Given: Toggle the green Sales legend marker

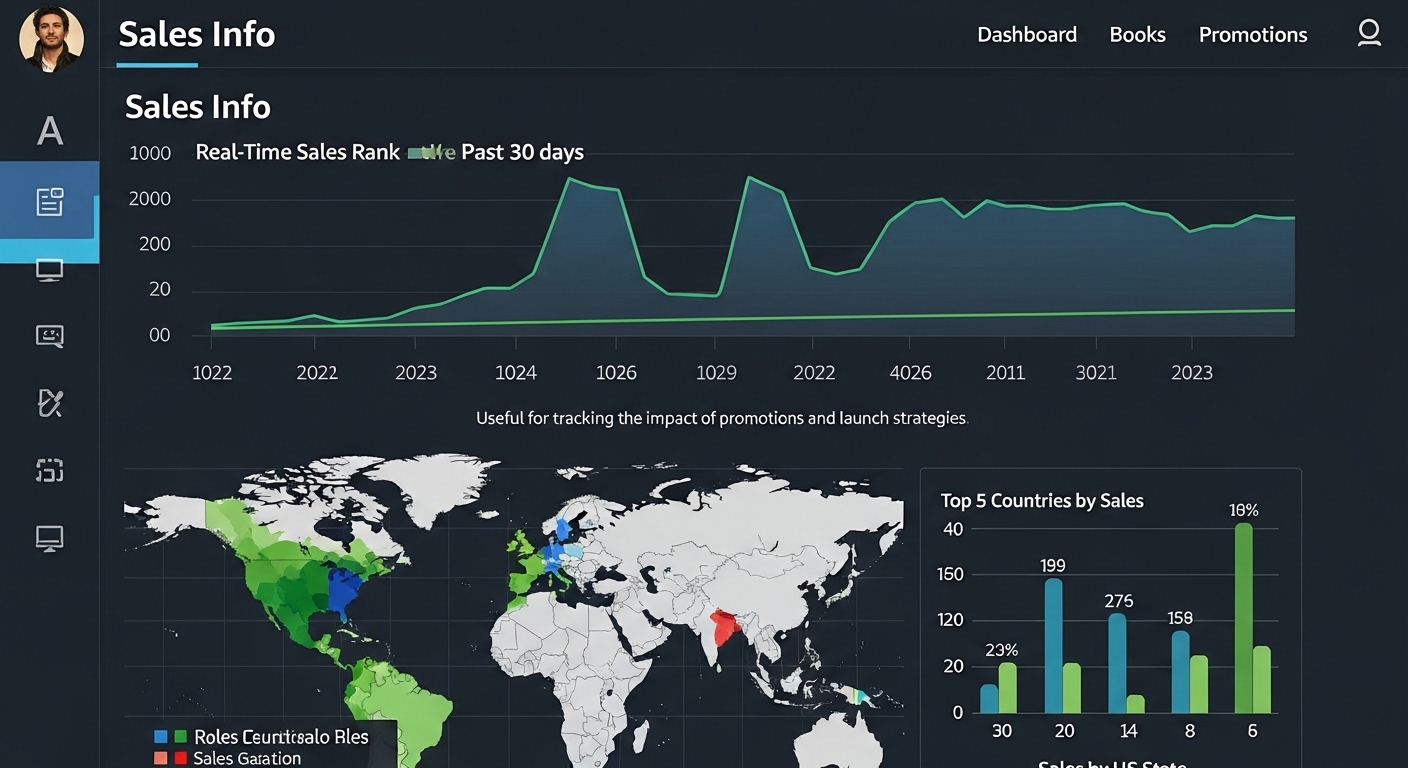Looking at the screenshot, I should [179, 736].
